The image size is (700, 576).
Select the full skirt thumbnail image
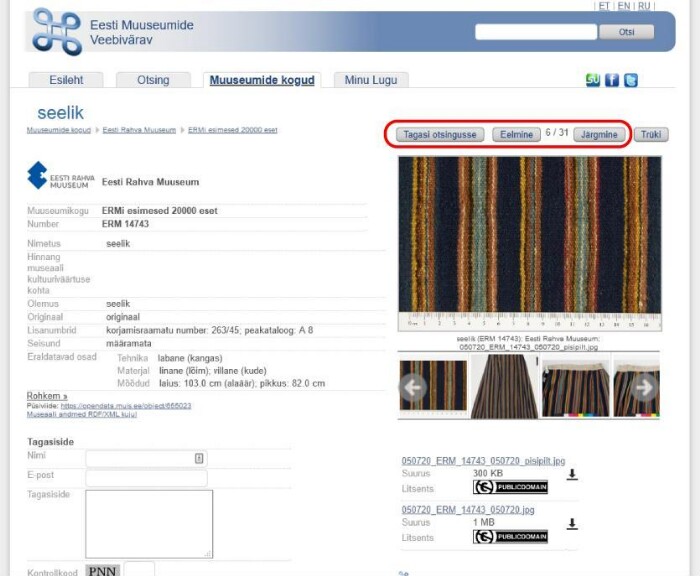tap(504, 385)
